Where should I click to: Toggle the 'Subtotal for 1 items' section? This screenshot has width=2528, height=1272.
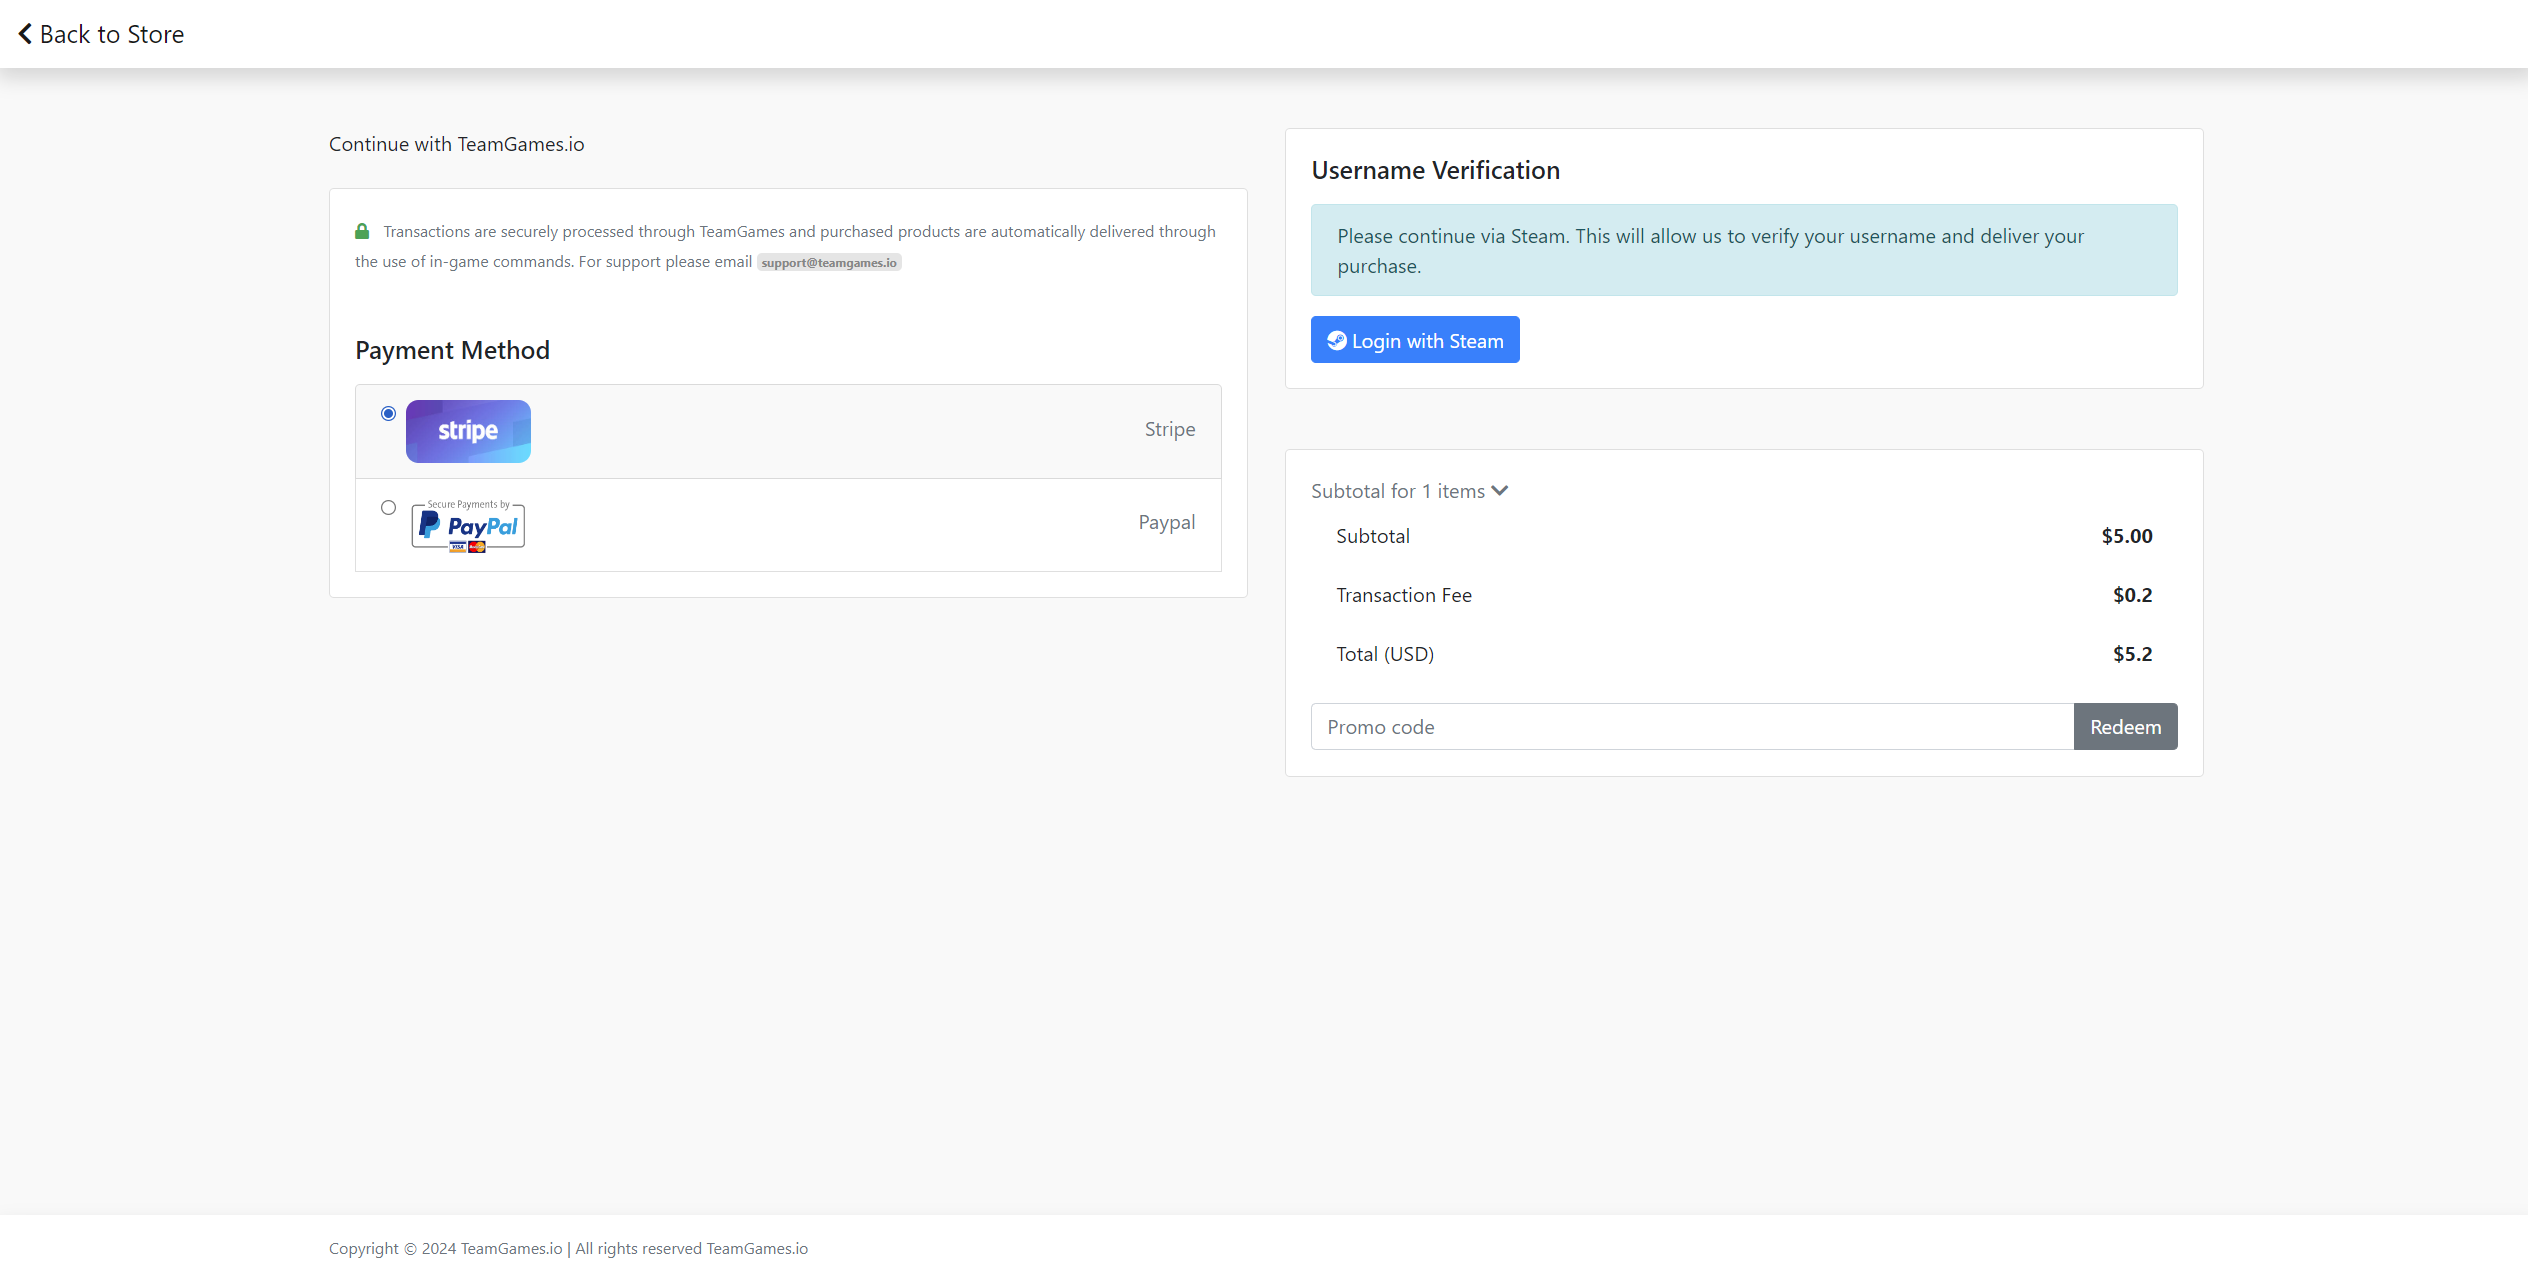(x=1397, y=491)
